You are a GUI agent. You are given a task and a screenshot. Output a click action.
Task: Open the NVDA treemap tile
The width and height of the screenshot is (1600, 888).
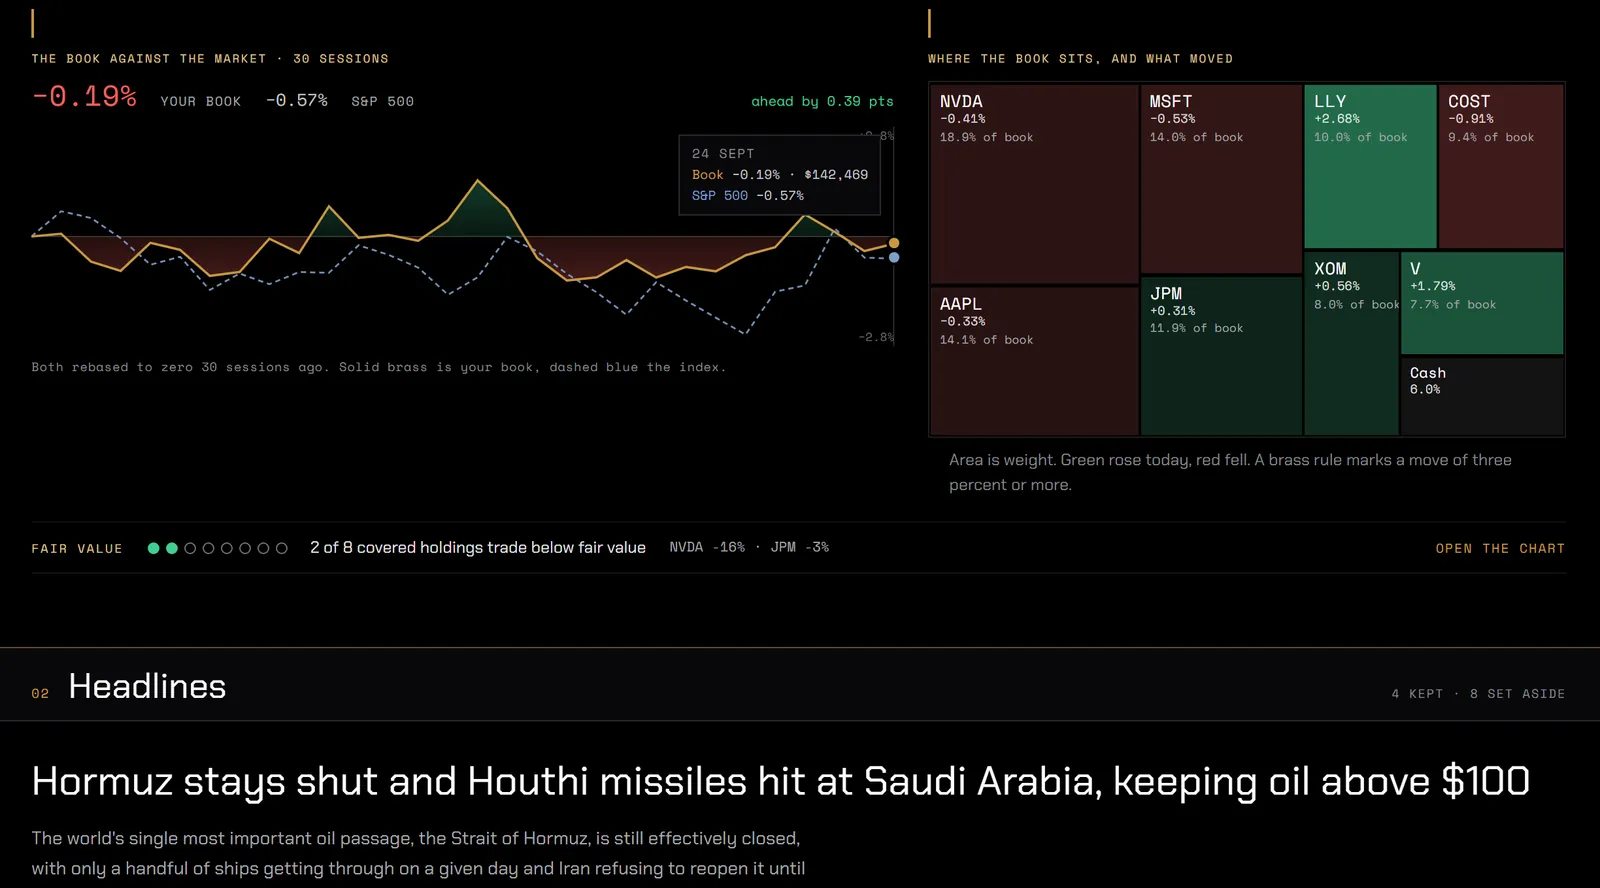(x=1034, y=184)
